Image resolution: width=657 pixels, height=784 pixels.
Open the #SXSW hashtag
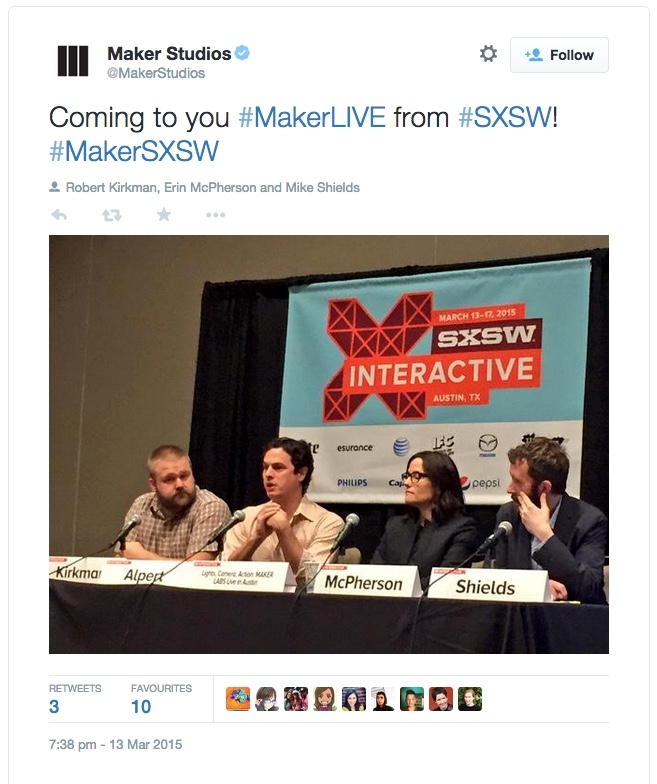click(505, 118)
